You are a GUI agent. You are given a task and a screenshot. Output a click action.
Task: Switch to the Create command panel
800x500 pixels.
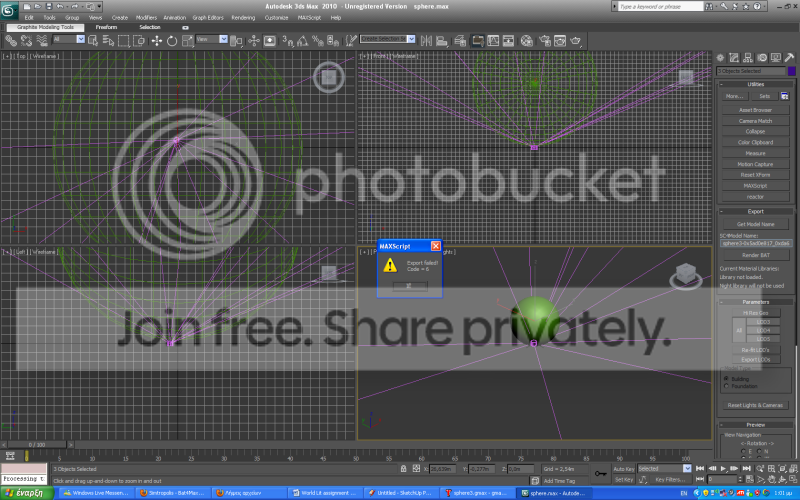tap(720, 58)
